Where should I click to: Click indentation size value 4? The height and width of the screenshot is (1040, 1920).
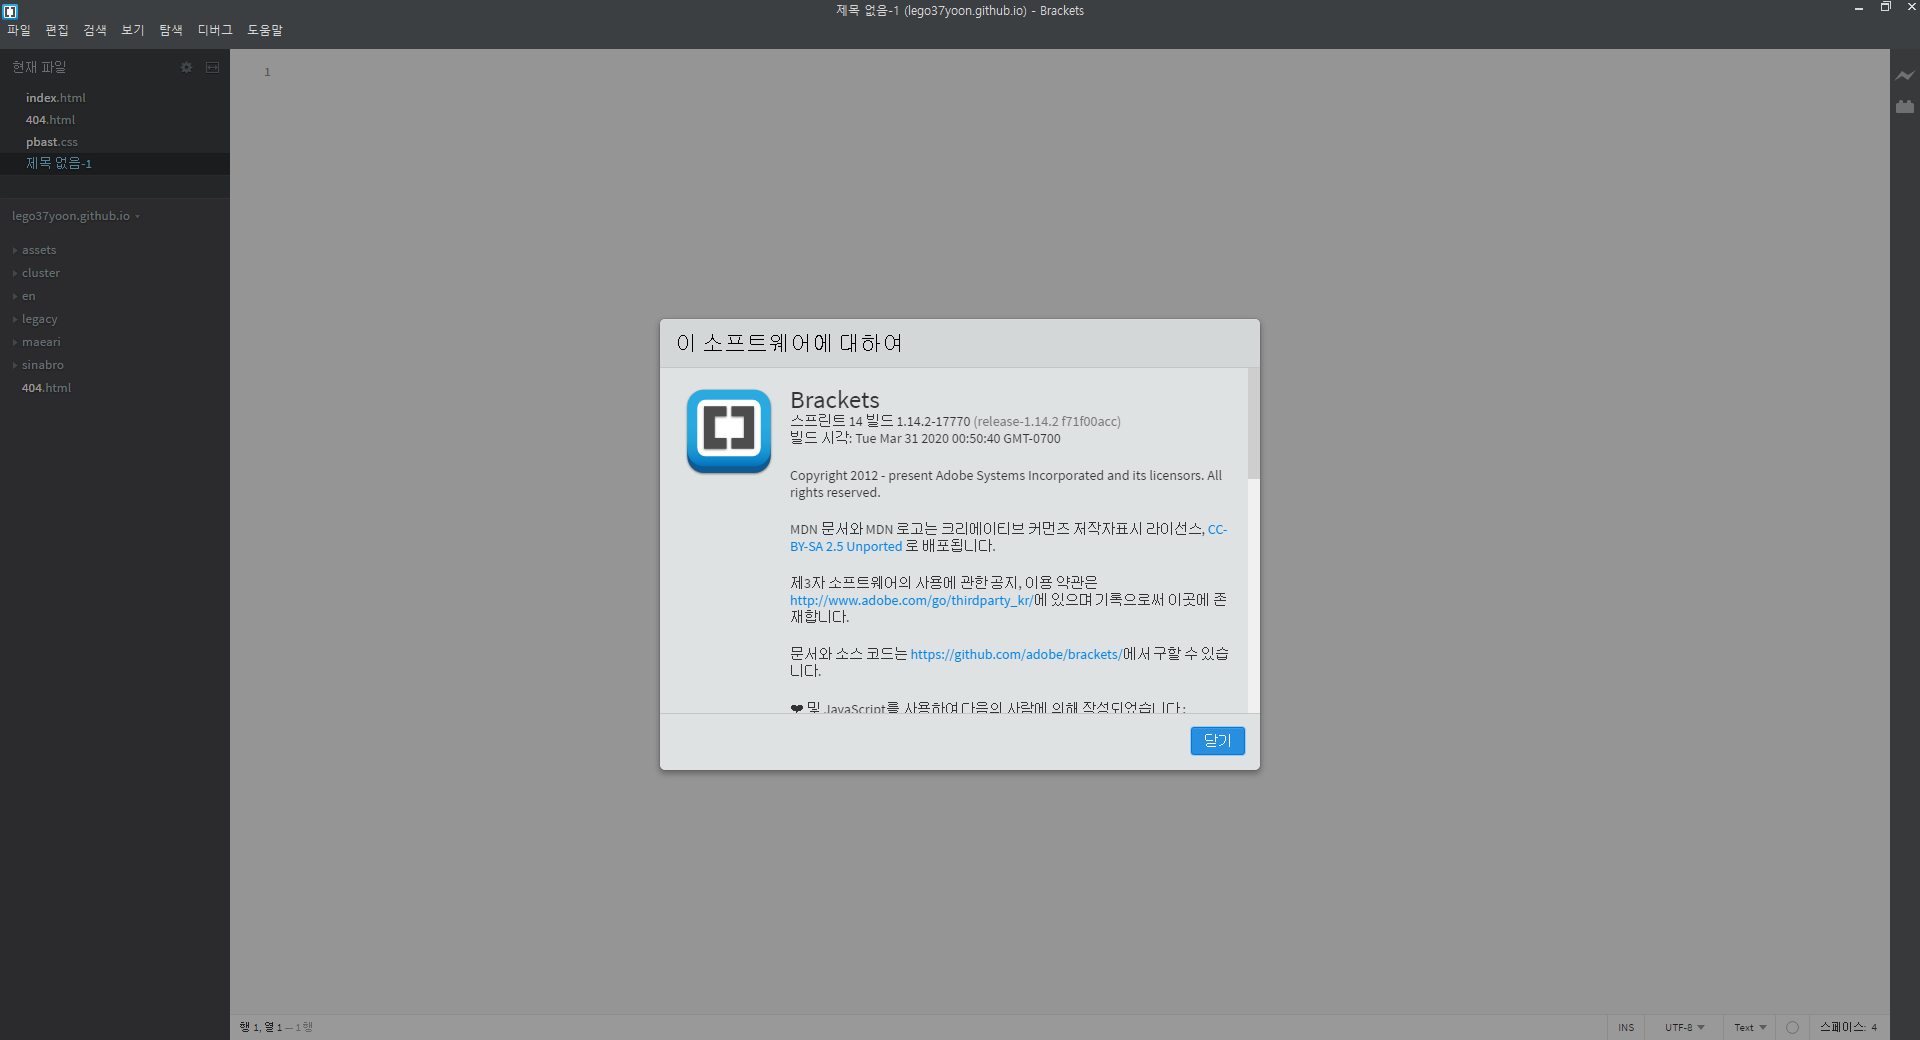click(1874, 1027)
